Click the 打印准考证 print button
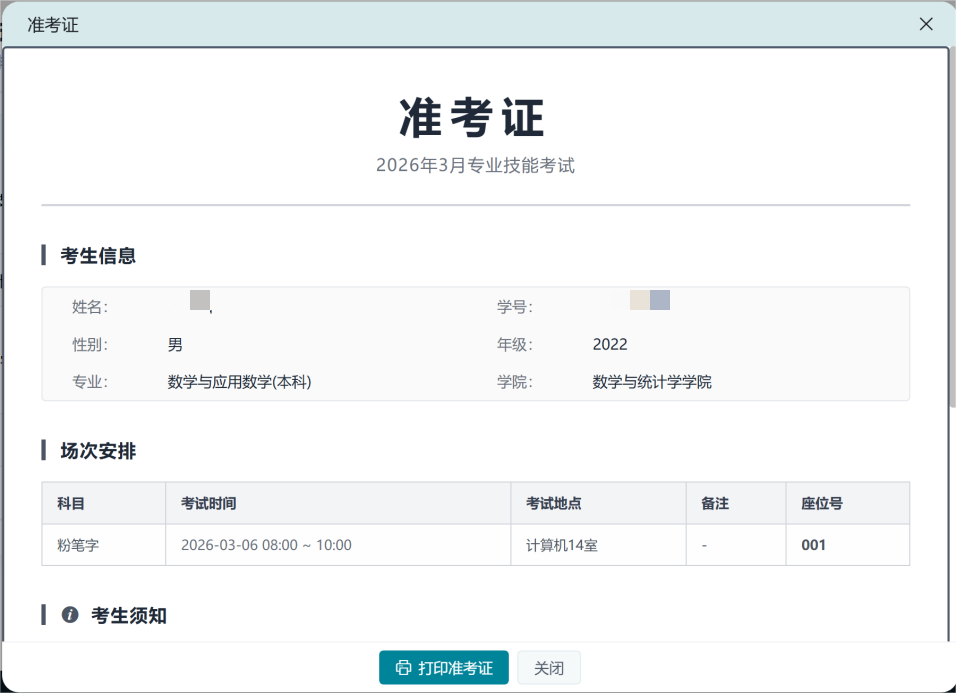 coord(444,667)
